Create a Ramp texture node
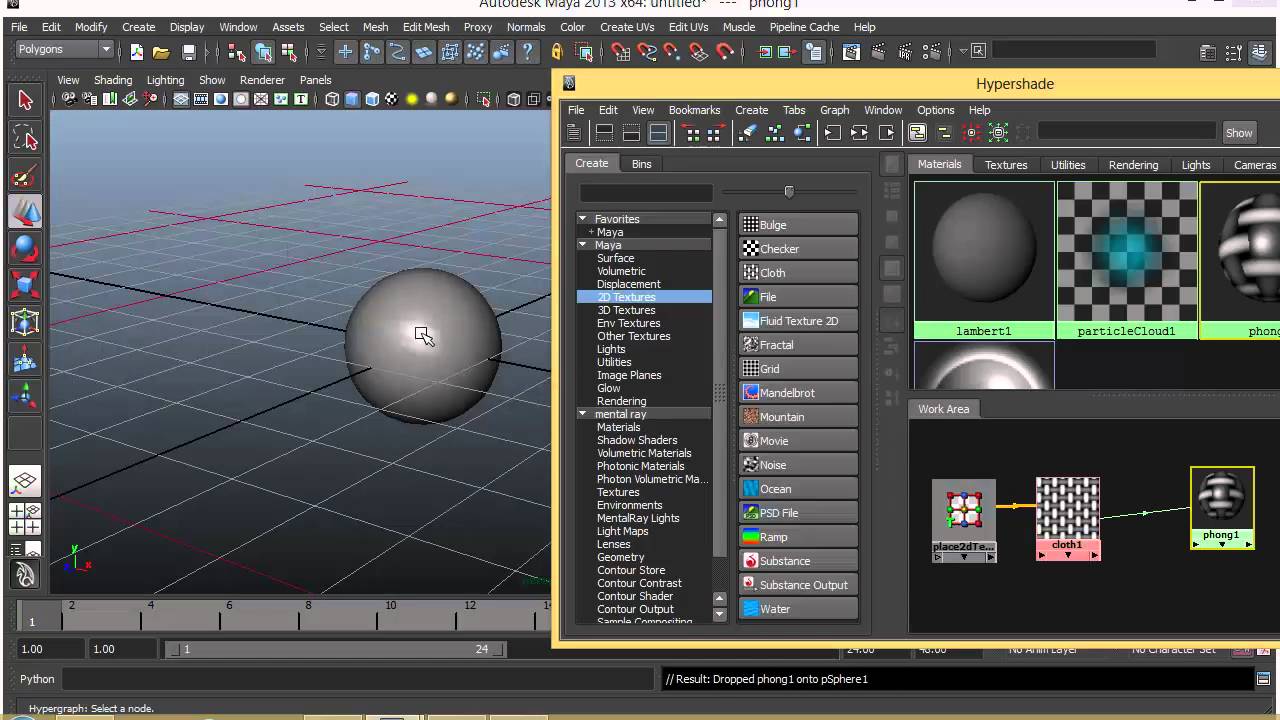Viewport: 1280px width, 720px height. [798, 537]
